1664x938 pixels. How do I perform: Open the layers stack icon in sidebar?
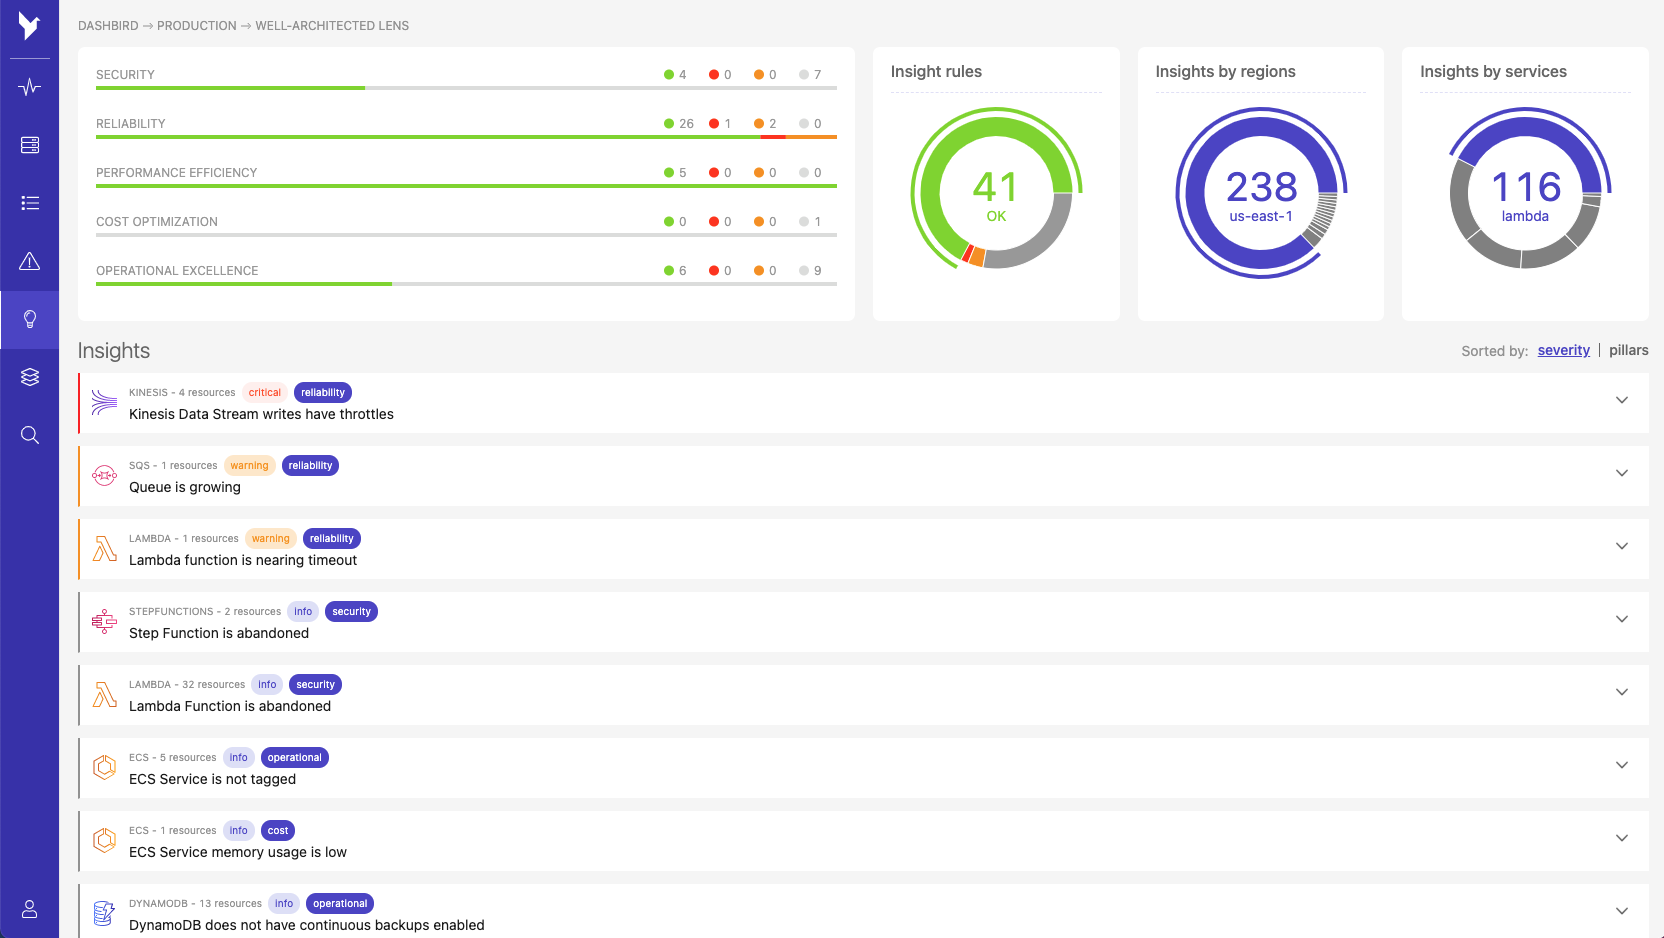[x=30, y=377]
